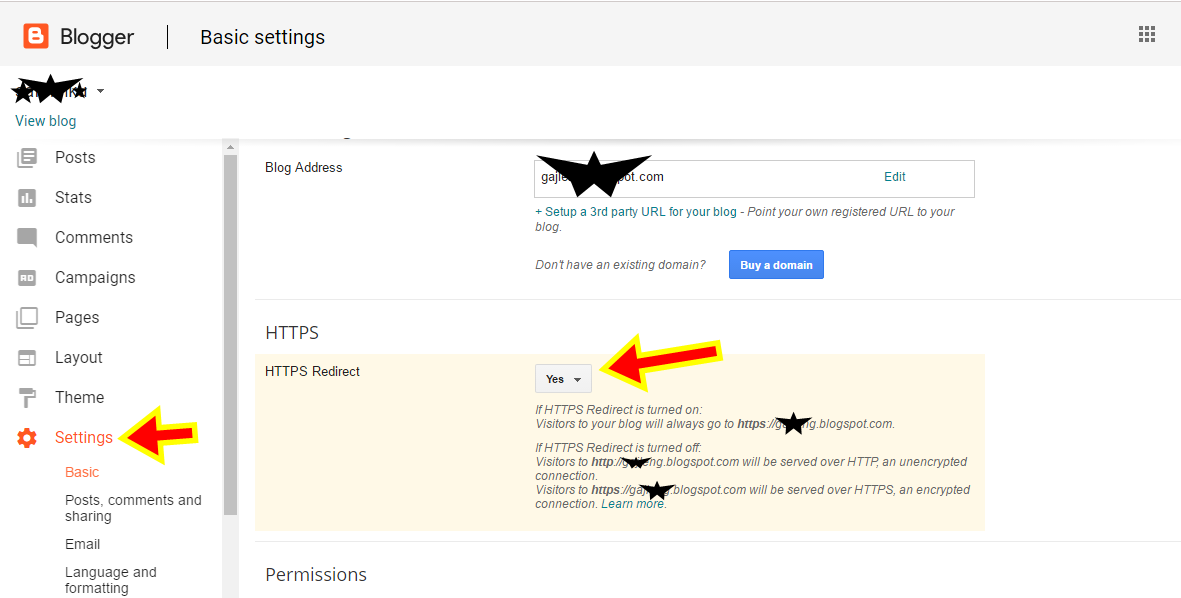Open the Comments icon in sidebar
Screen dimensions: 1181x598
click(x=28, y=237)
